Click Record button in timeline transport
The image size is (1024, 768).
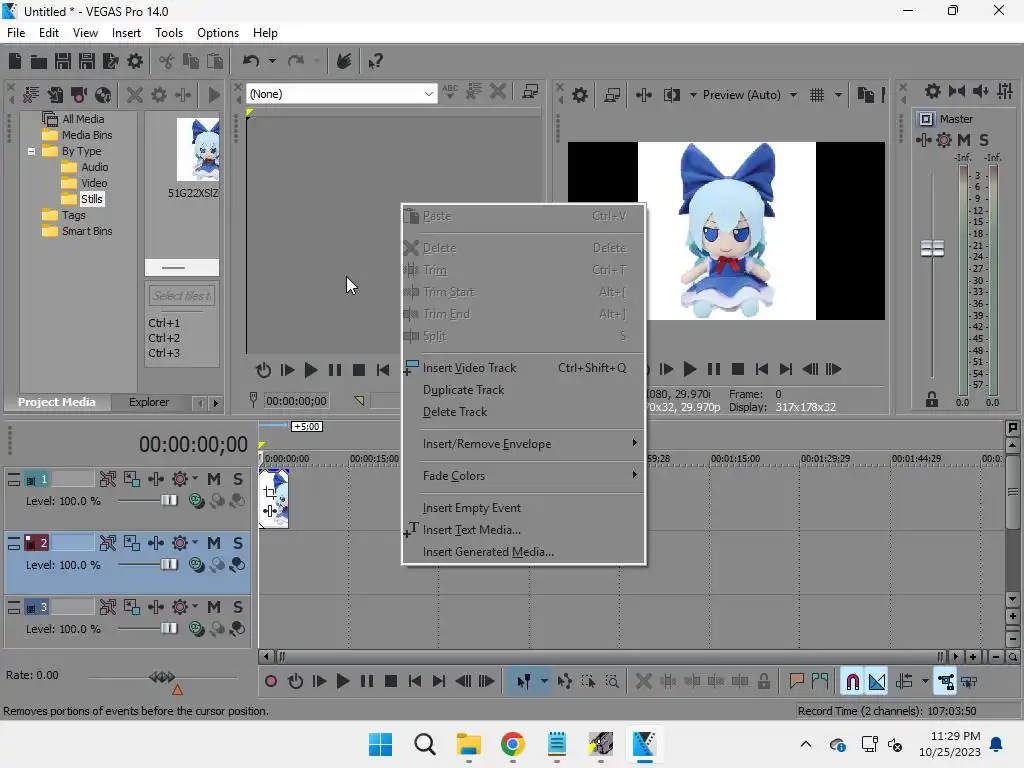point(270,682)
